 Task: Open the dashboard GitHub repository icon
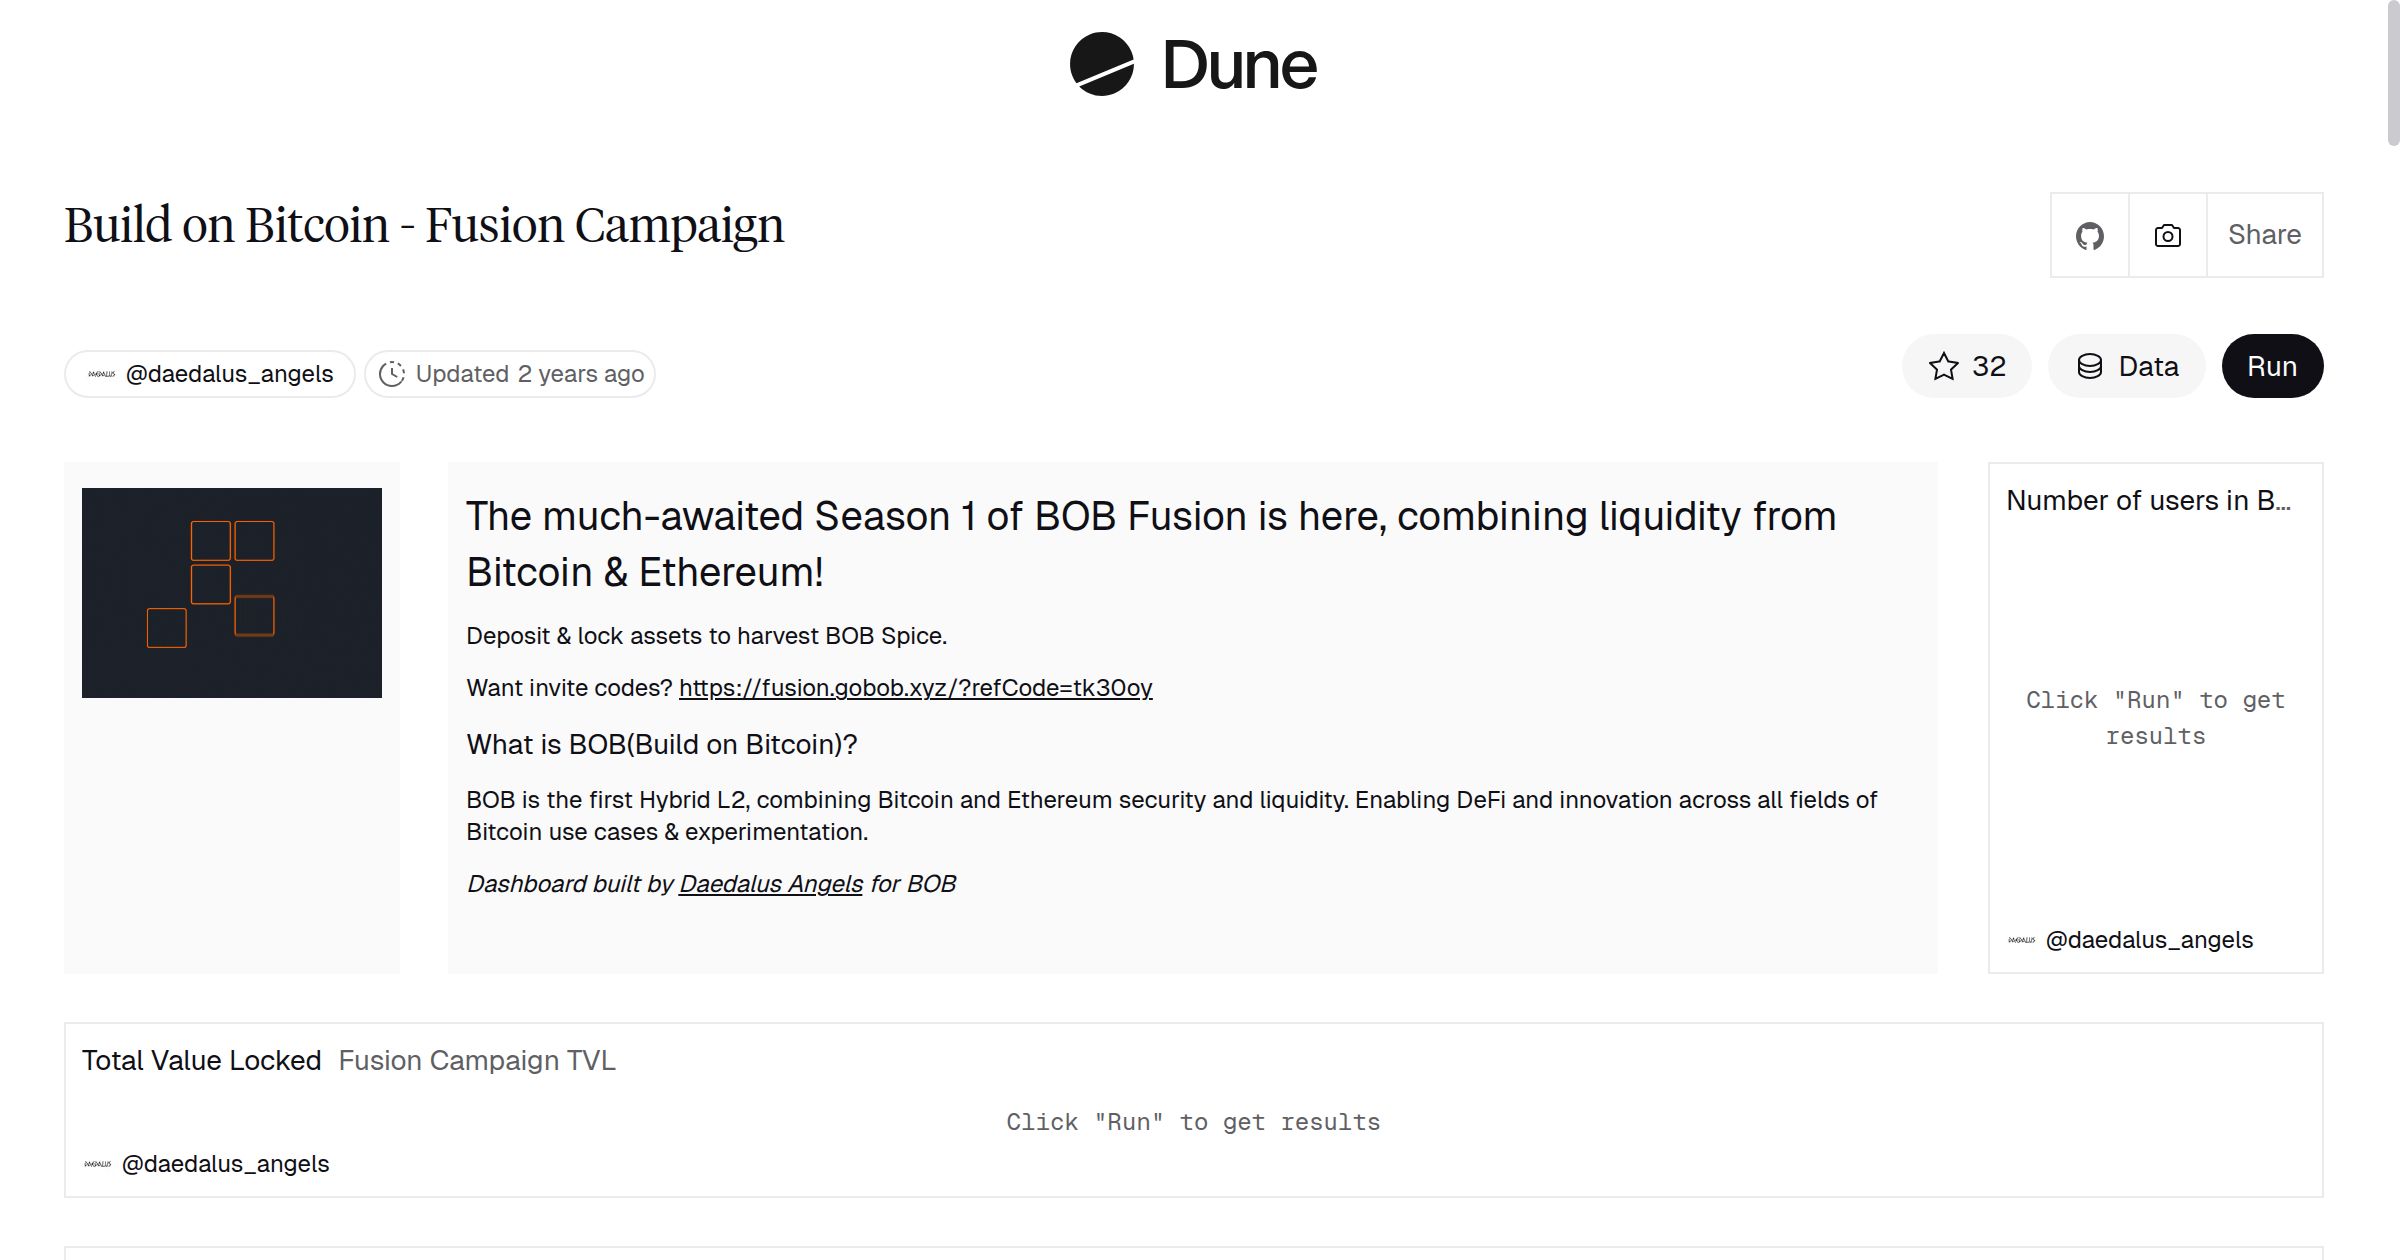(2089, 234)
